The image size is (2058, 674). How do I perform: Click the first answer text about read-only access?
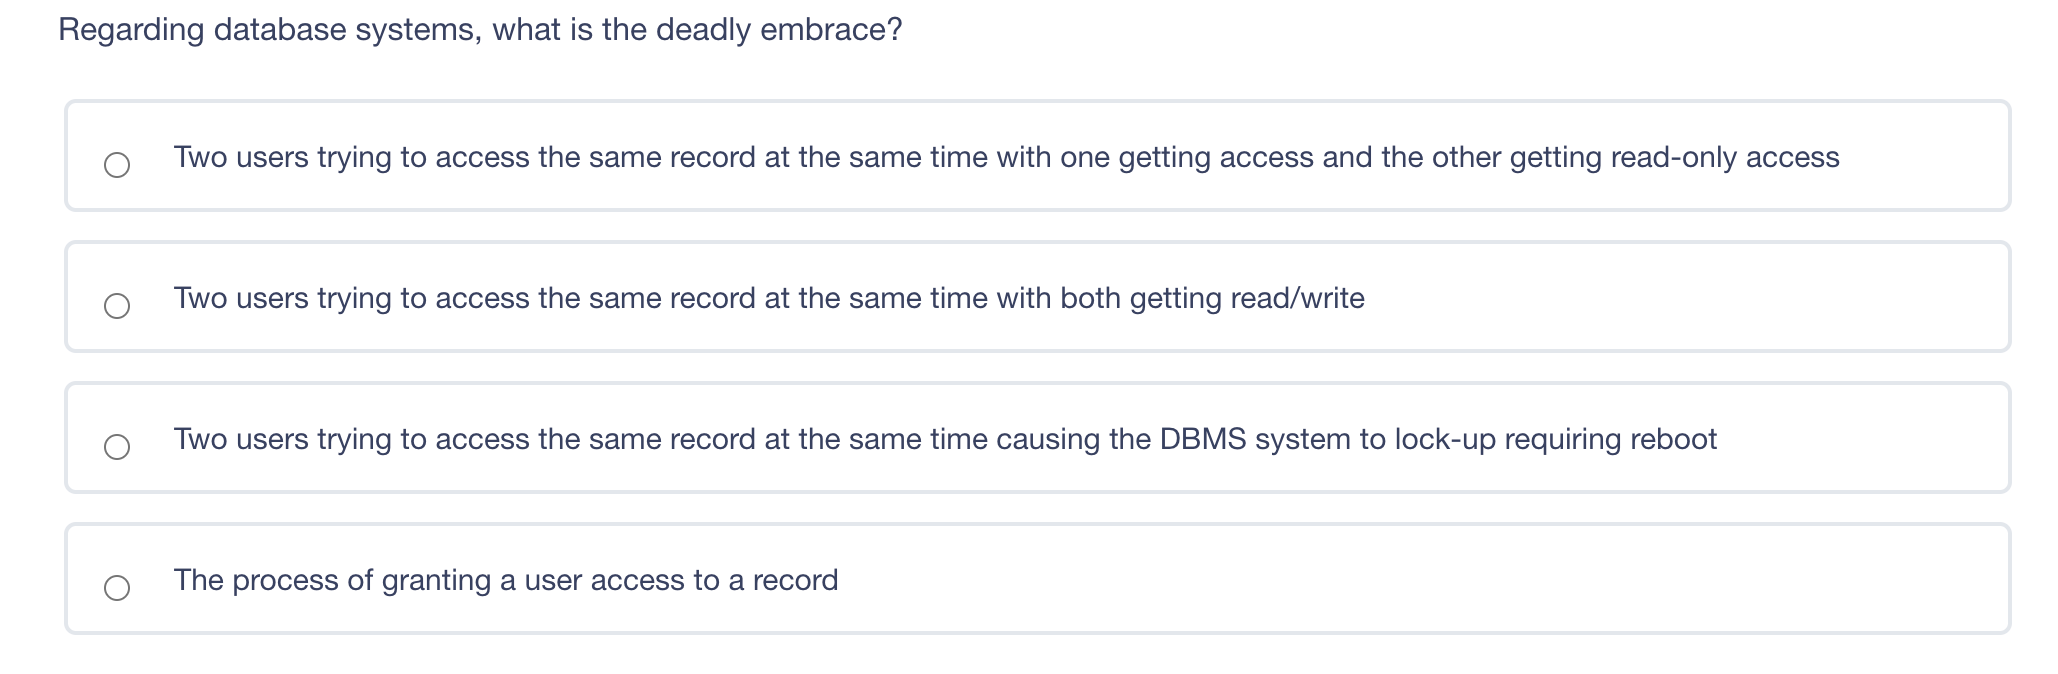[1006, 158]
